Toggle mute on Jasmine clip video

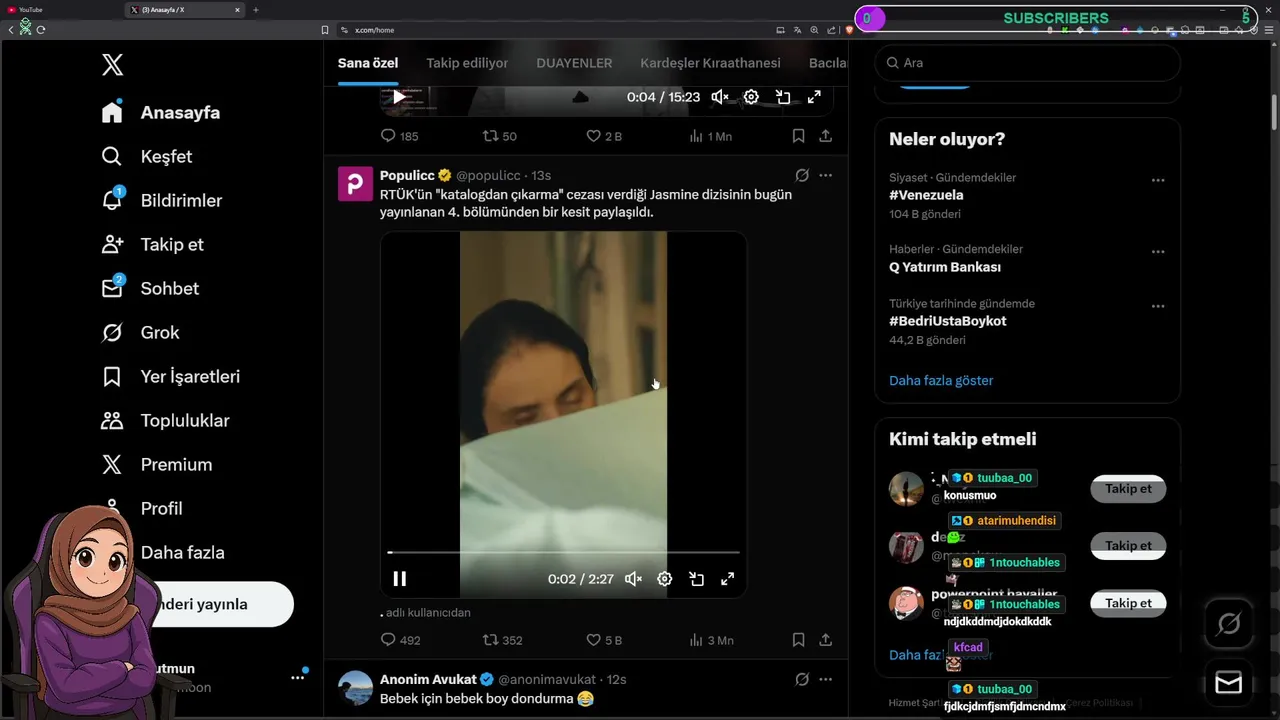click(633, 579)
